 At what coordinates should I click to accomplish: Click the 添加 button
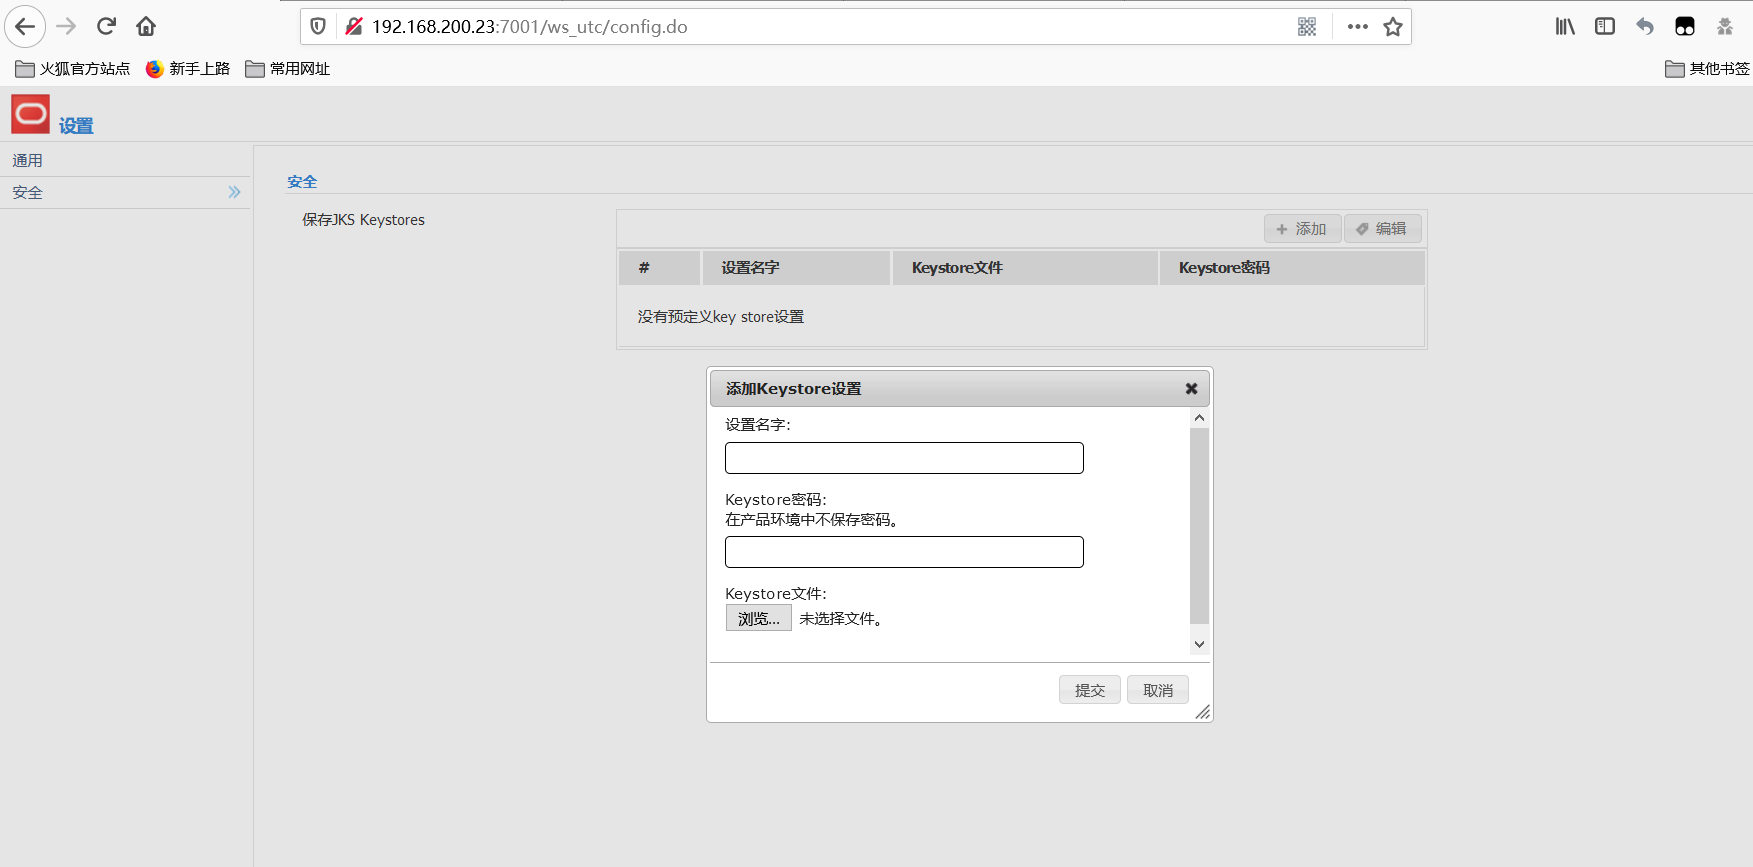tap(1302, 229)
